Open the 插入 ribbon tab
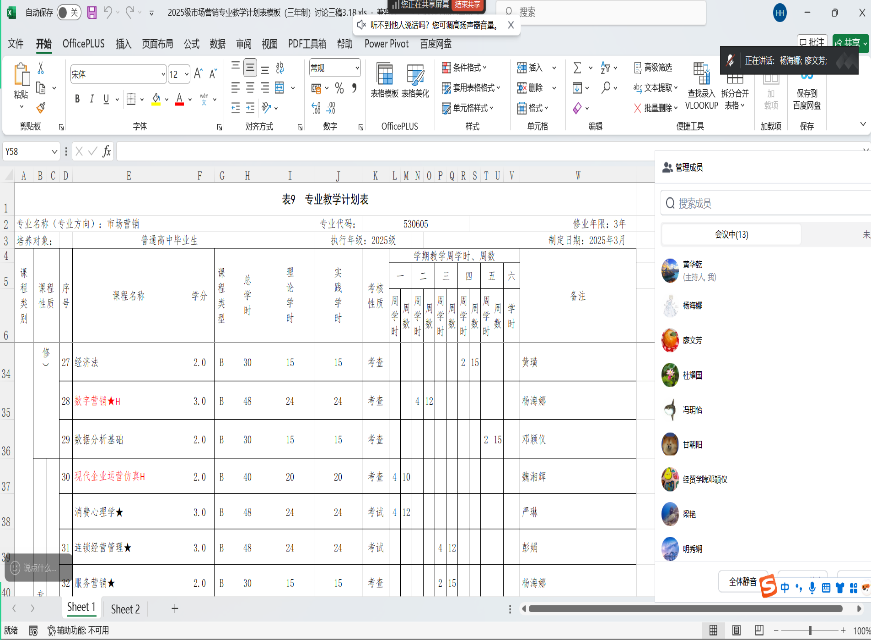 pyautogui.click(x=123, y=44)
